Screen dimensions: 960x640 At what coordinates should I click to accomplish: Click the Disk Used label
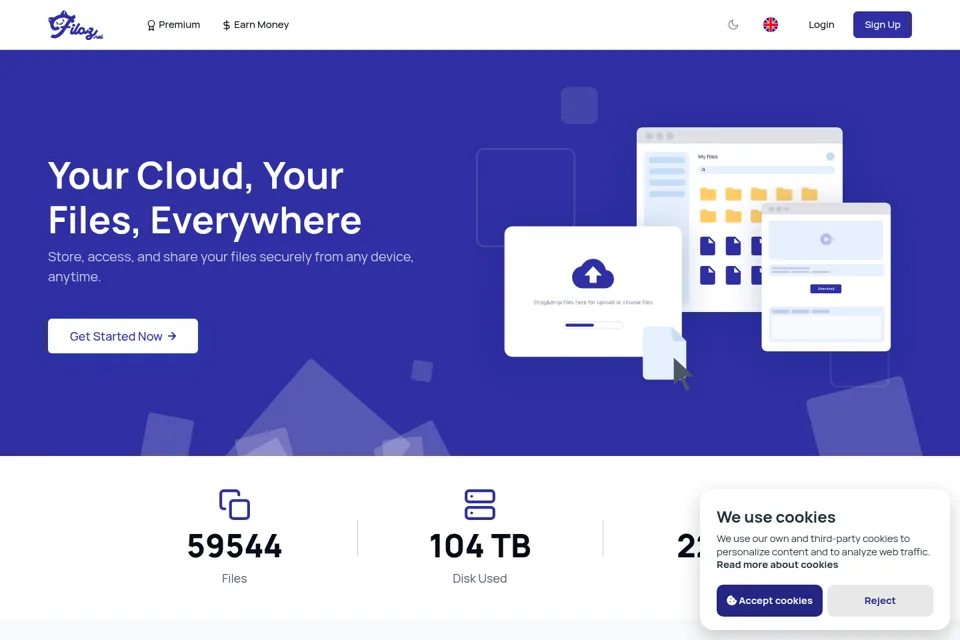[x=479, y=578]
